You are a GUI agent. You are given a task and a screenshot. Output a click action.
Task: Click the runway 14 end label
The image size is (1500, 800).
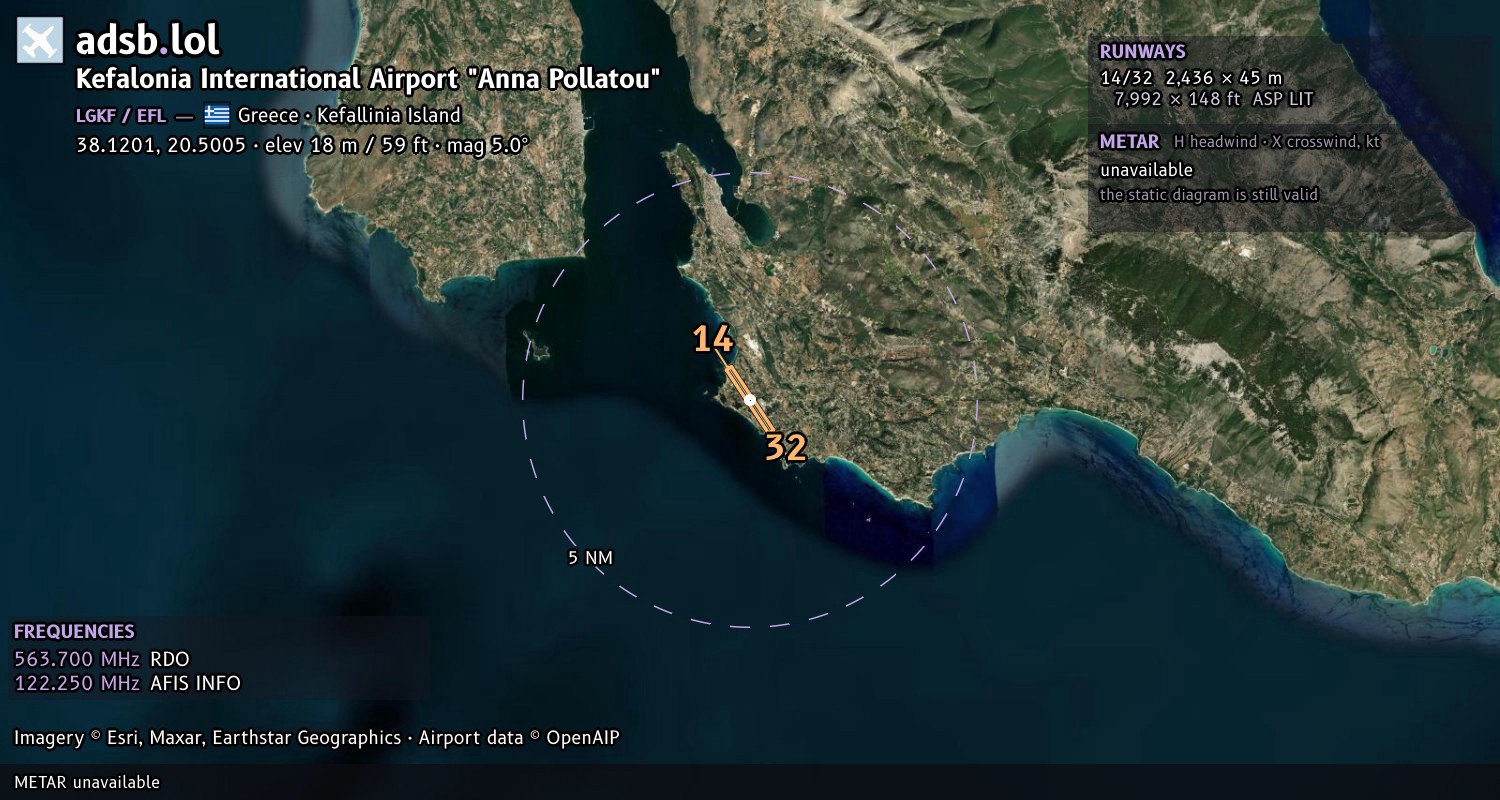point(713,340)
